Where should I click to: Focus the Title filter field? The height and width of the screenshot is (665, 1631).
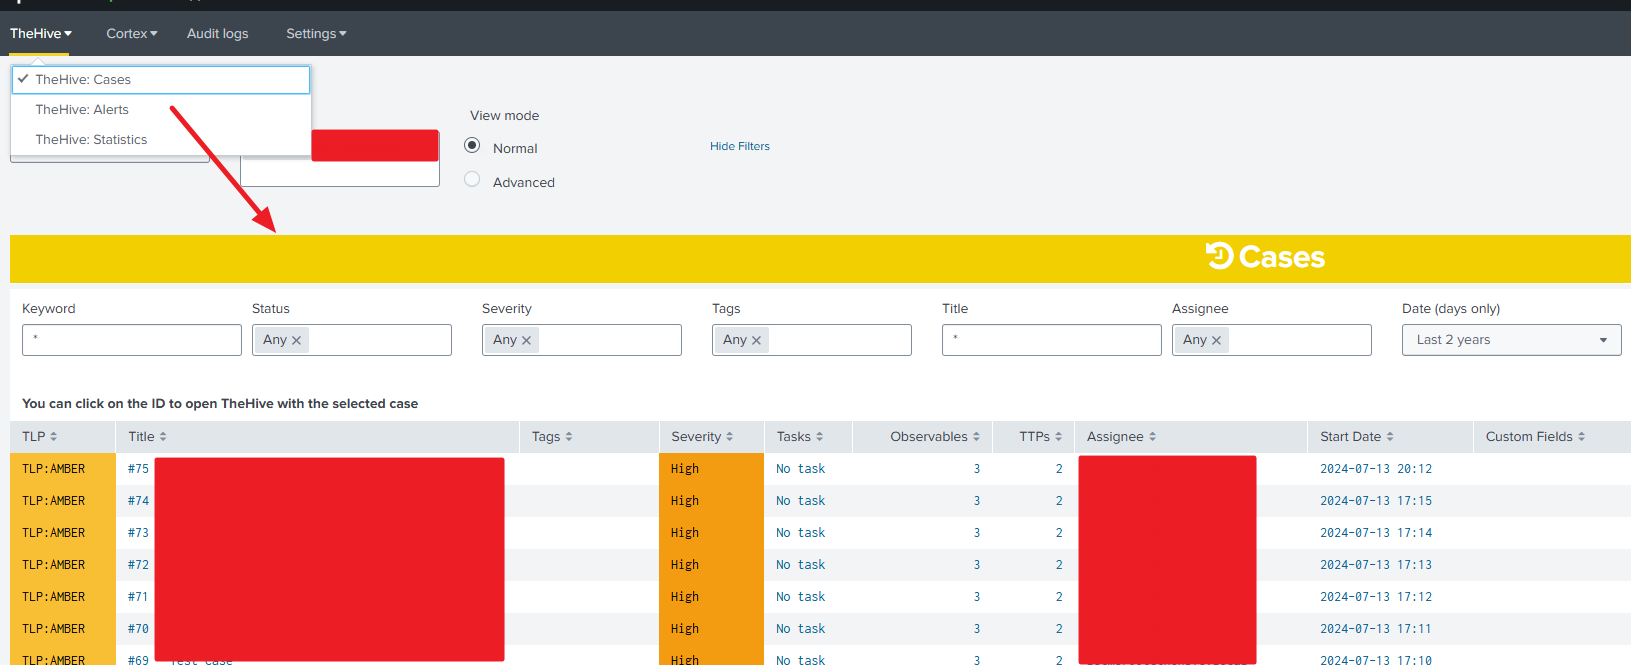pos(1052,340)
